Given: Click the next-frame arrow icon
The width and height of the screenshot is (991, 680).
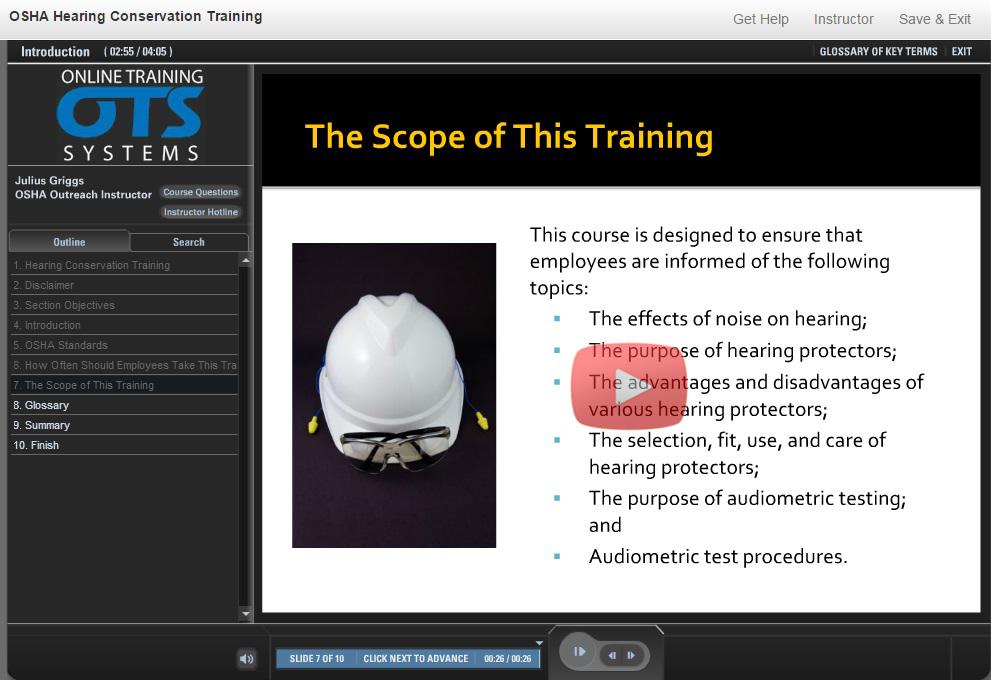Looking at the screenshot, I should (x=631, y=655).
